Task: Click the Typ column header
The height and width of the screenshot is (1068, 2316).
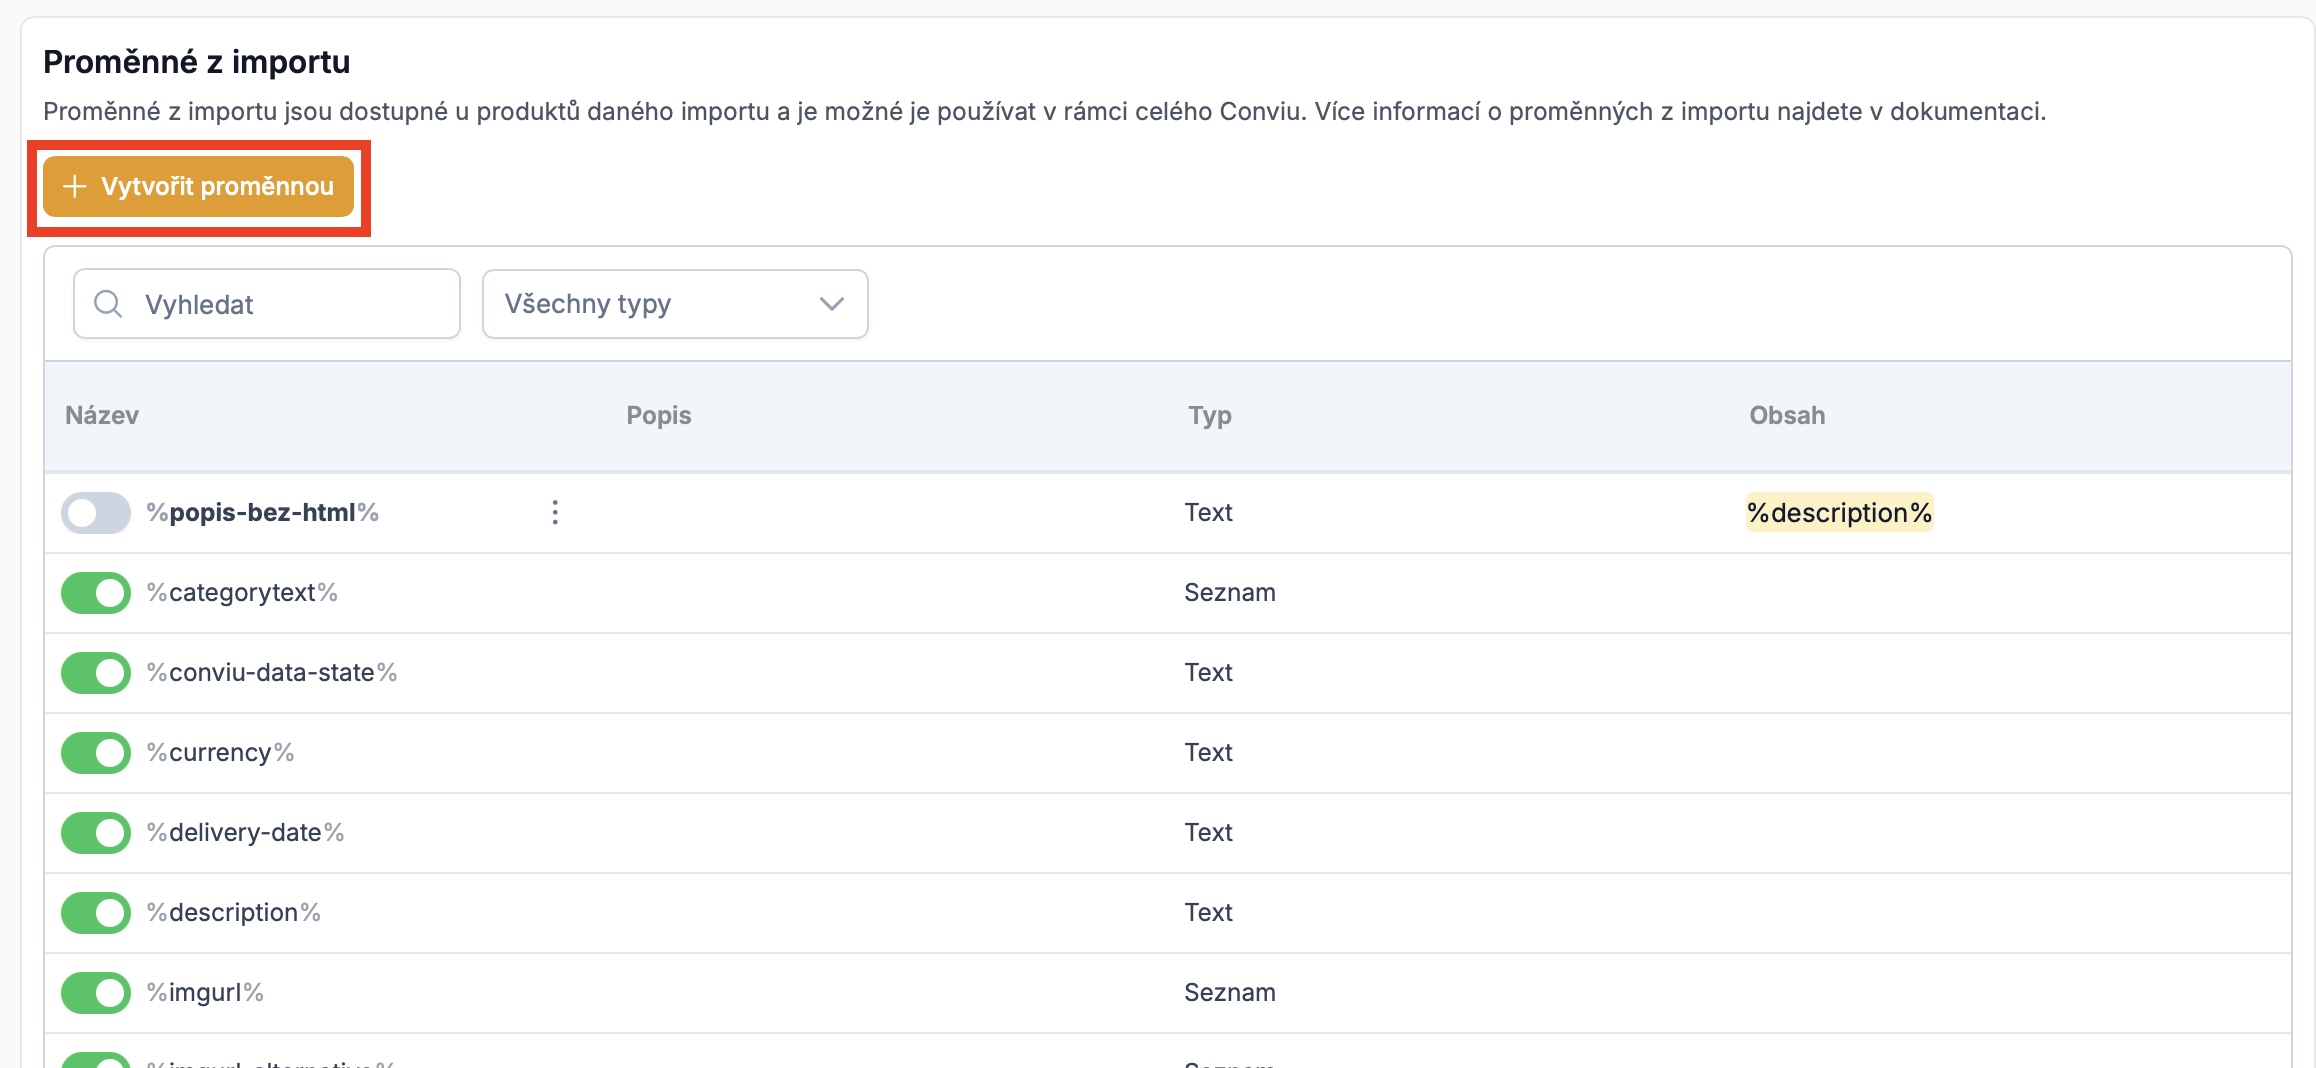Action: 1209,416
